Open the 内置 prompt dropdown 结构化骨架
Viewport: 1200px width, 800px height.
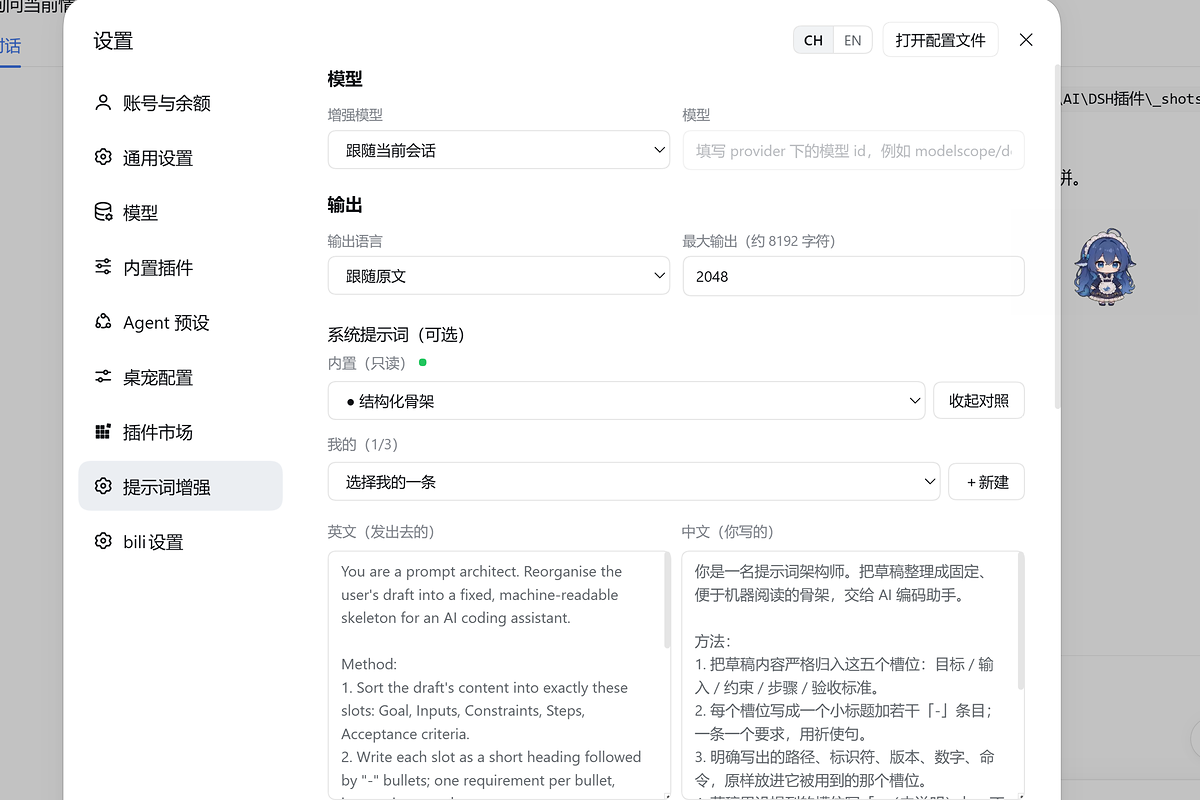click(626, 401)
